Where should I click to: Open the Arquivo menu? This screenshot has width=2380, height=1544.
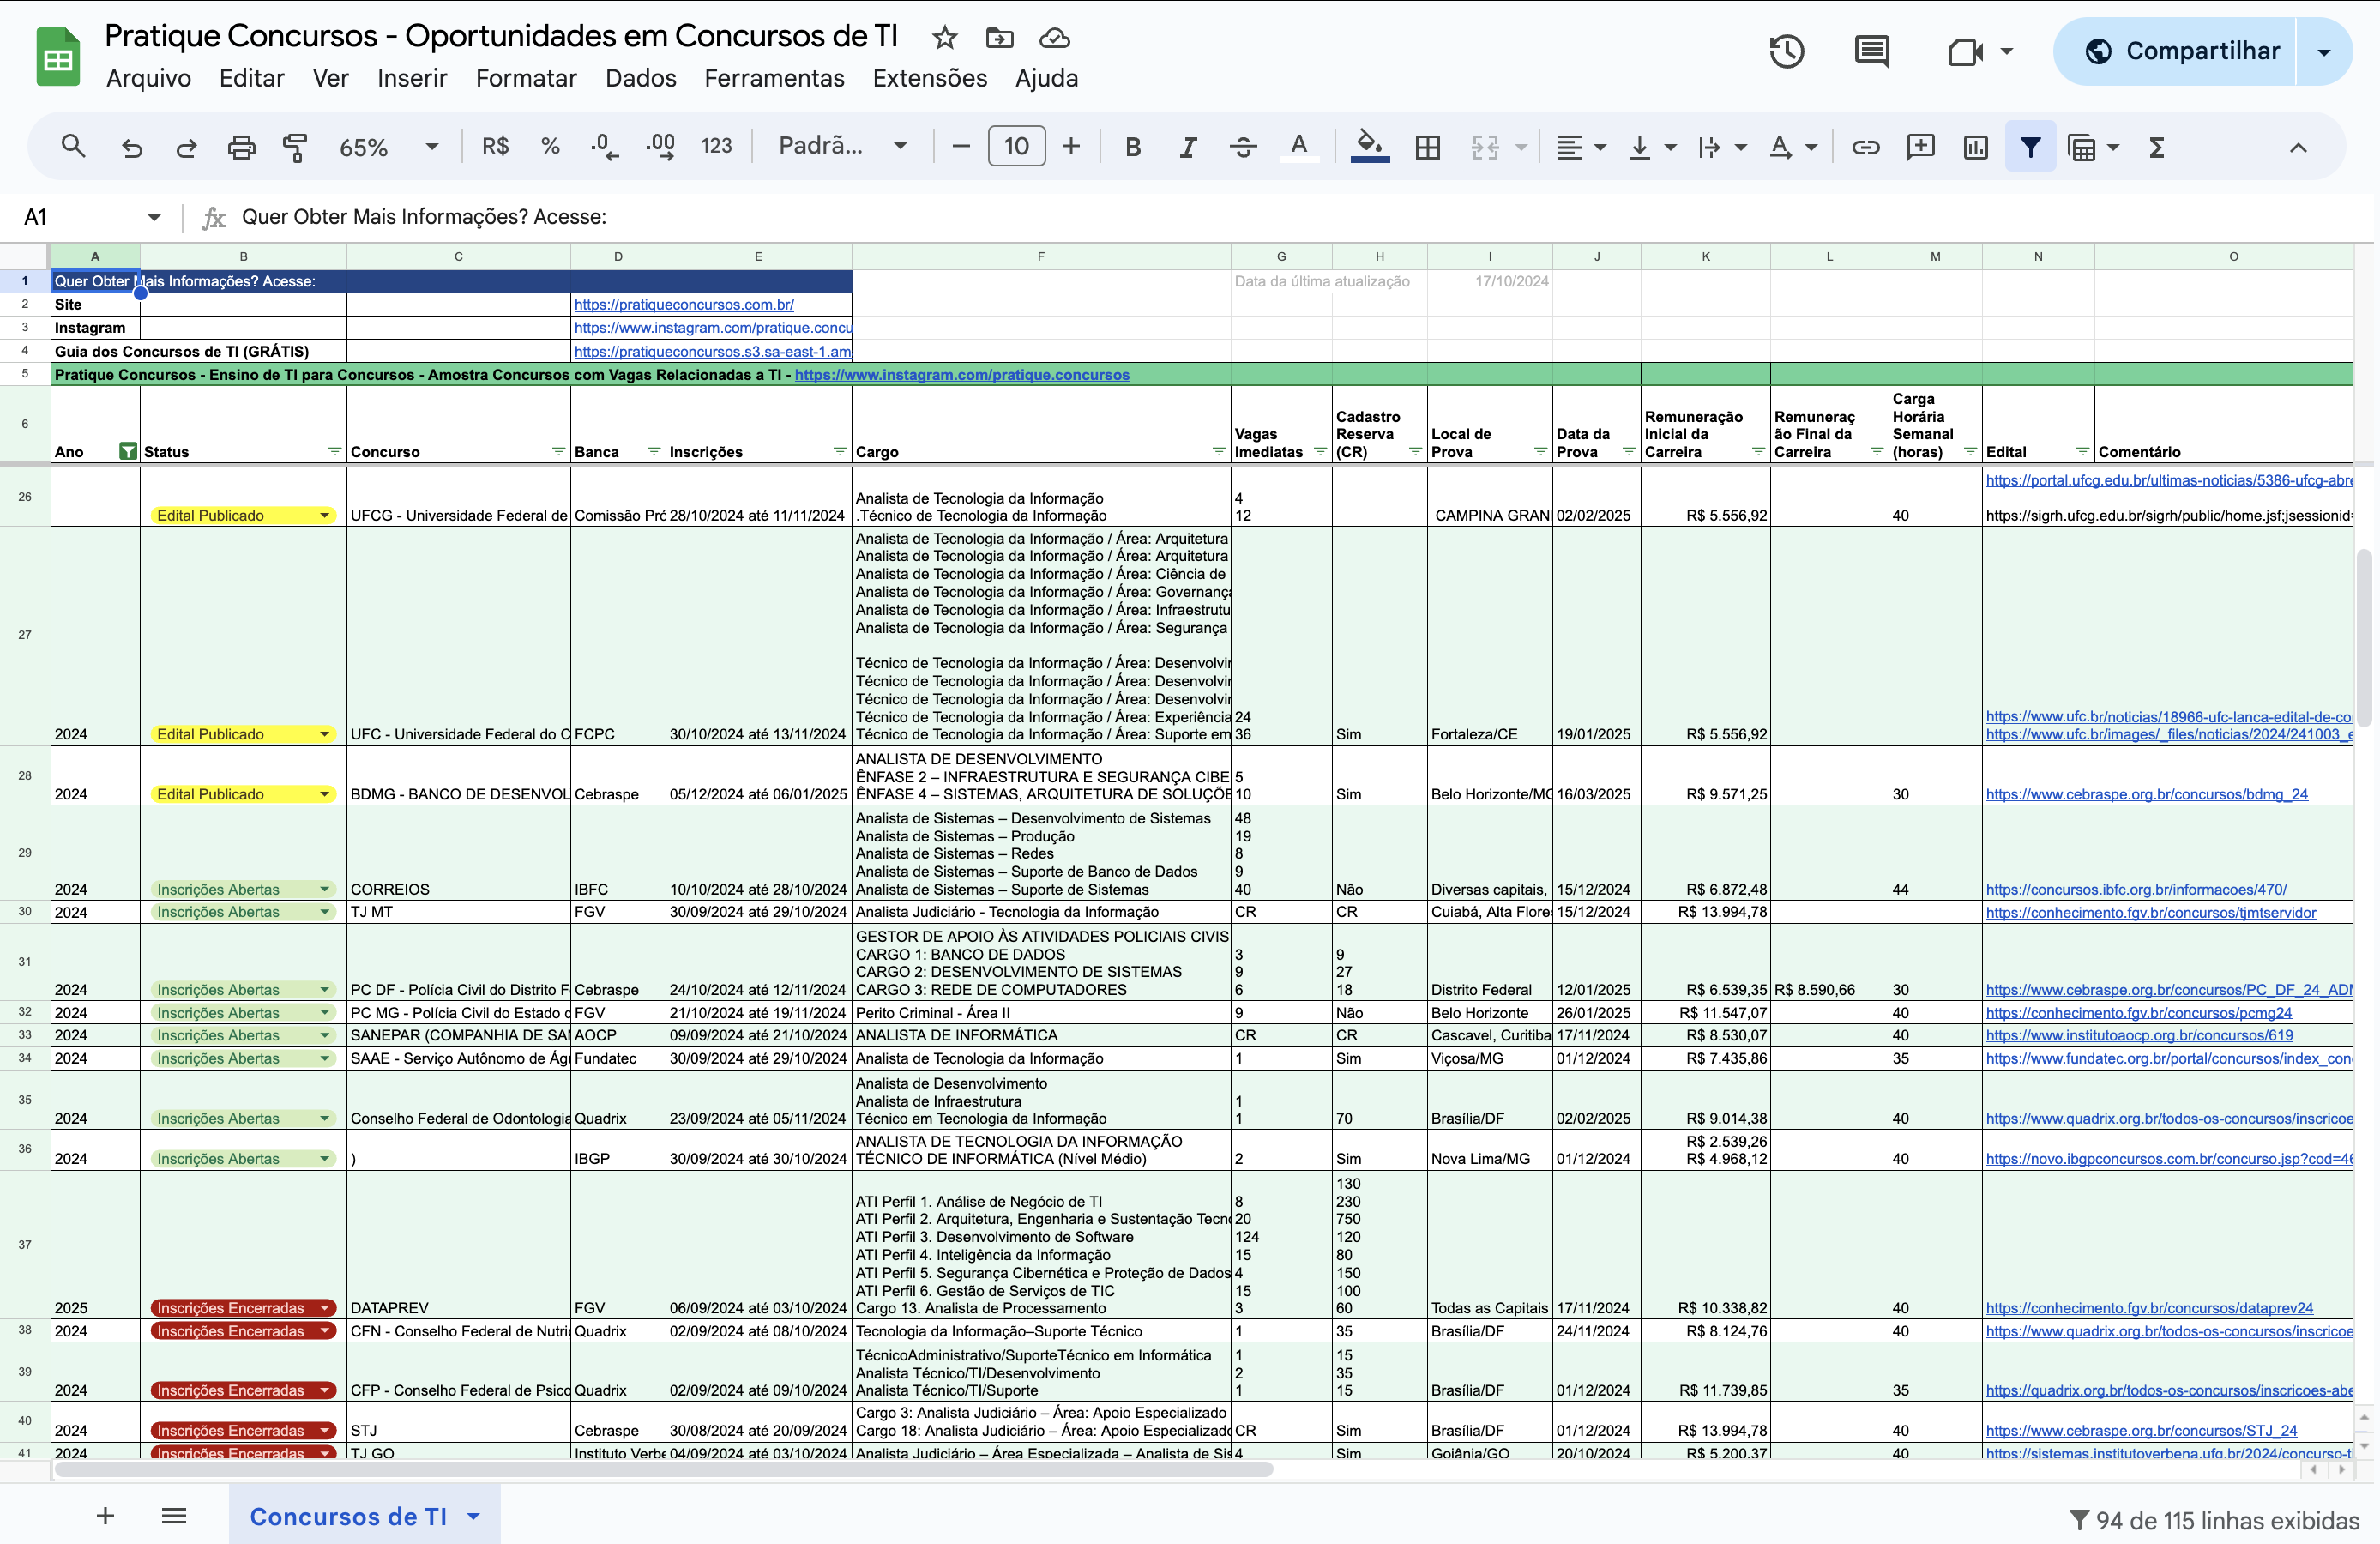[148, 78]
